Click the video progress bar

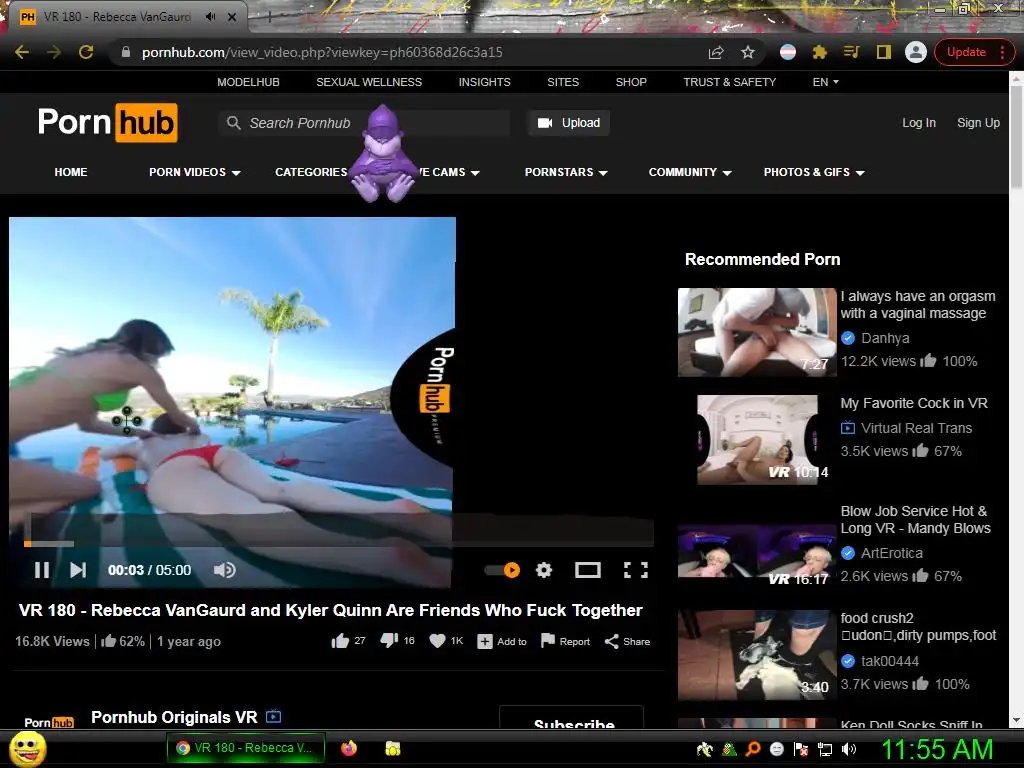pos(338,543)
